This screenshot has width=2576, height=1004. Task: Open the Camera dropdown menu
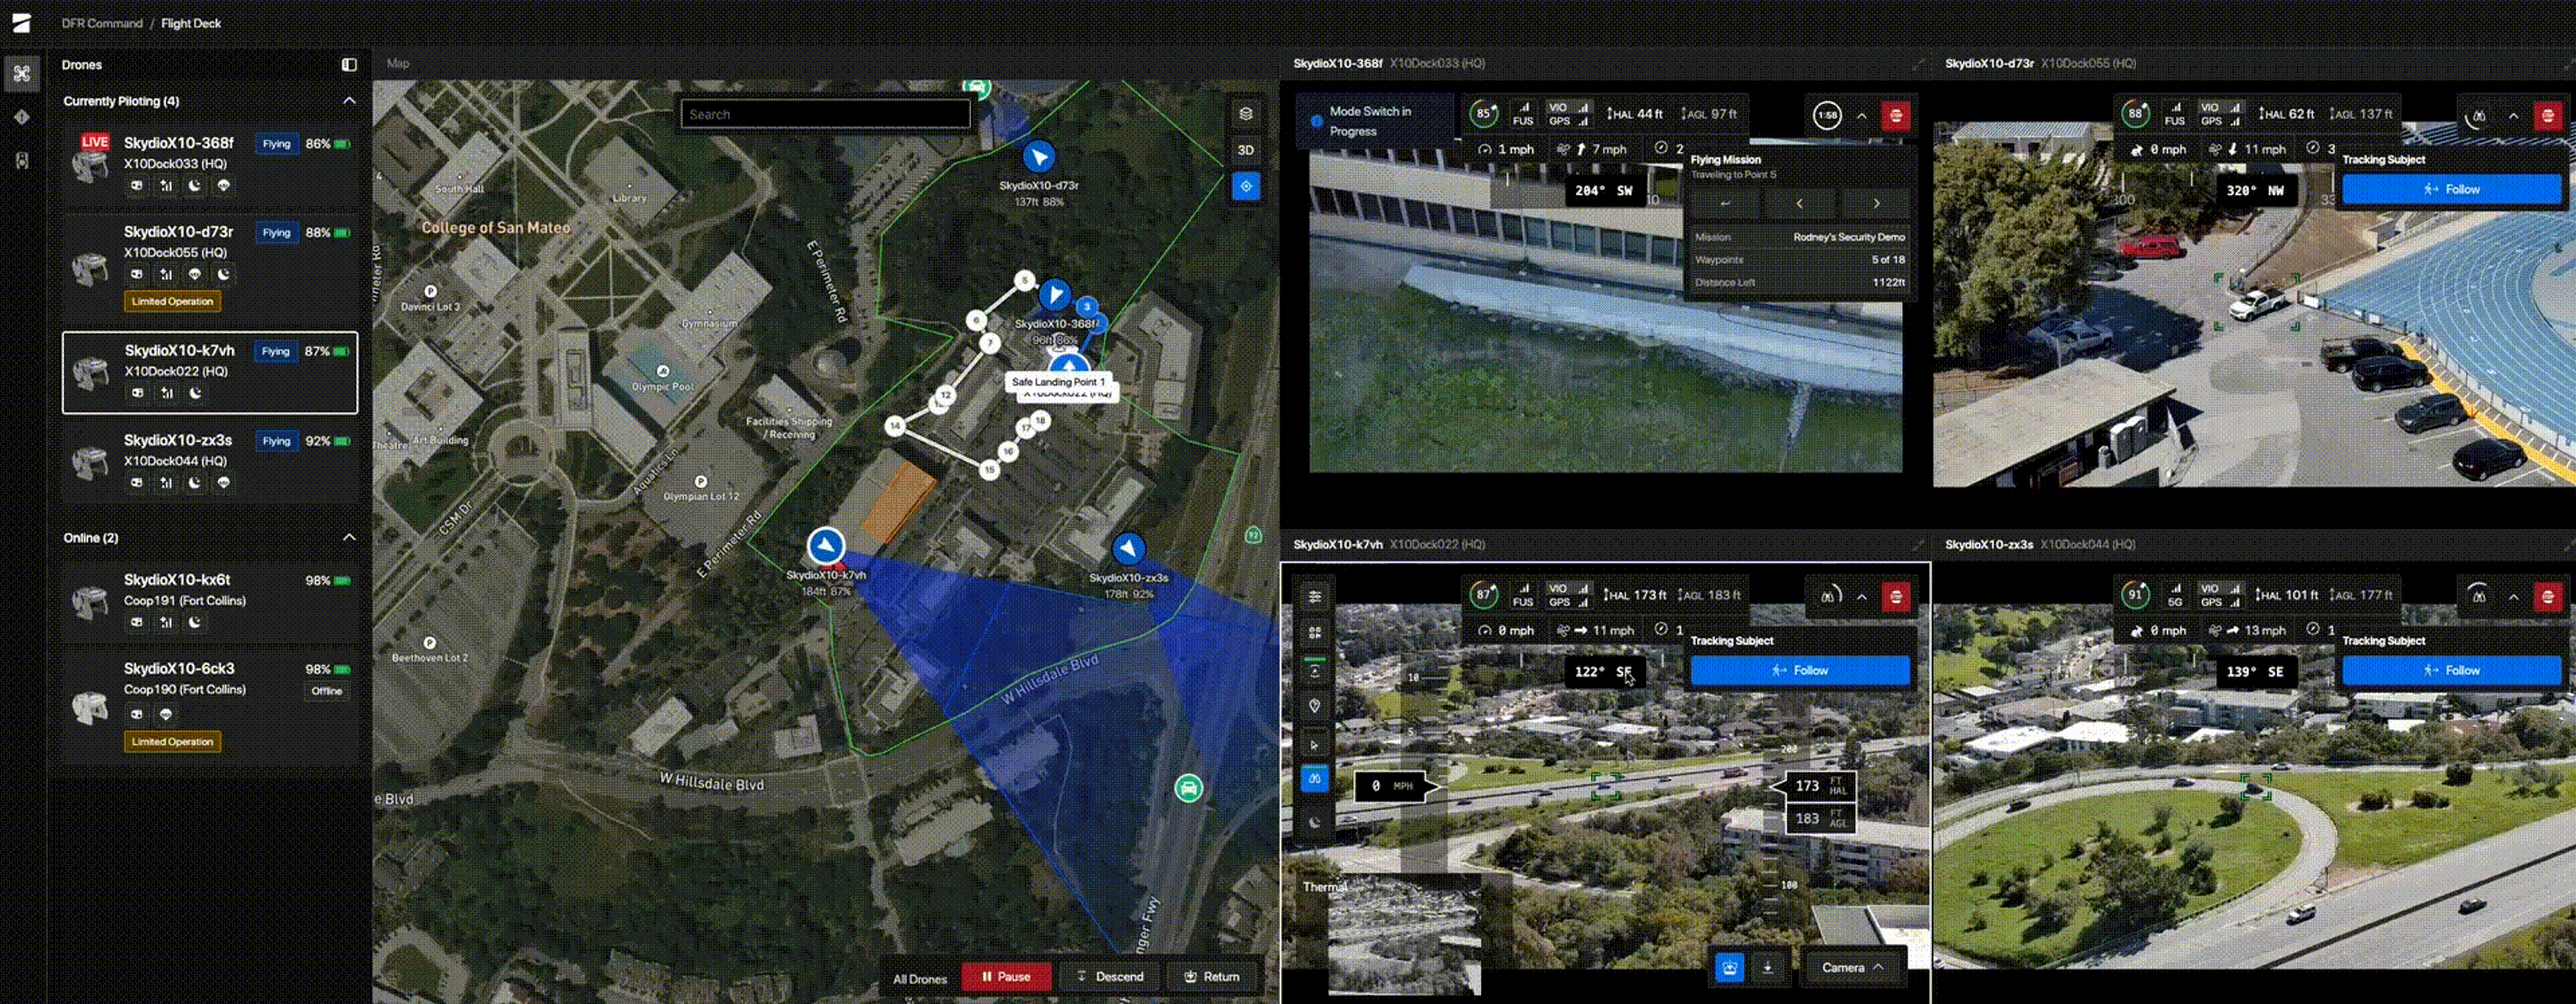[x=1851, y=967]
